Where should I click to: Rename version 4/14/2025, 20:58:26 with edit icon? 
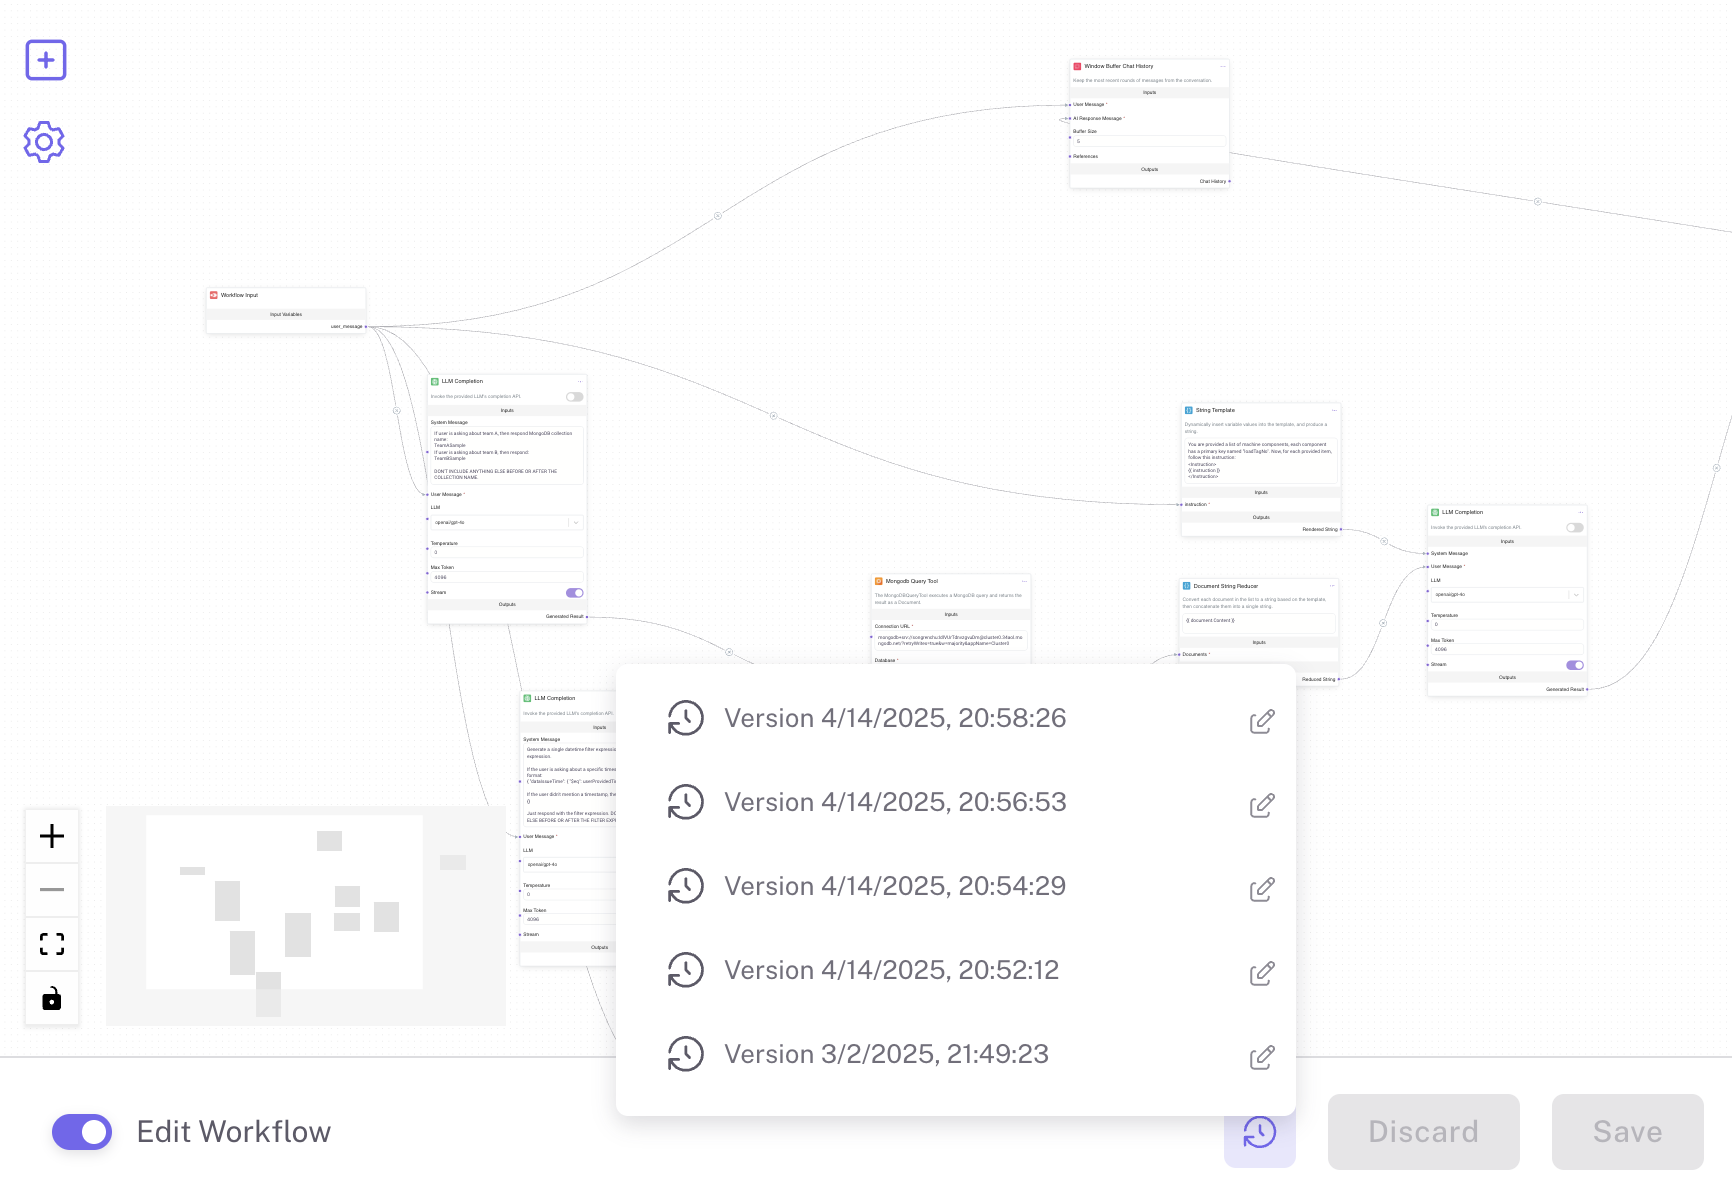1262,721
